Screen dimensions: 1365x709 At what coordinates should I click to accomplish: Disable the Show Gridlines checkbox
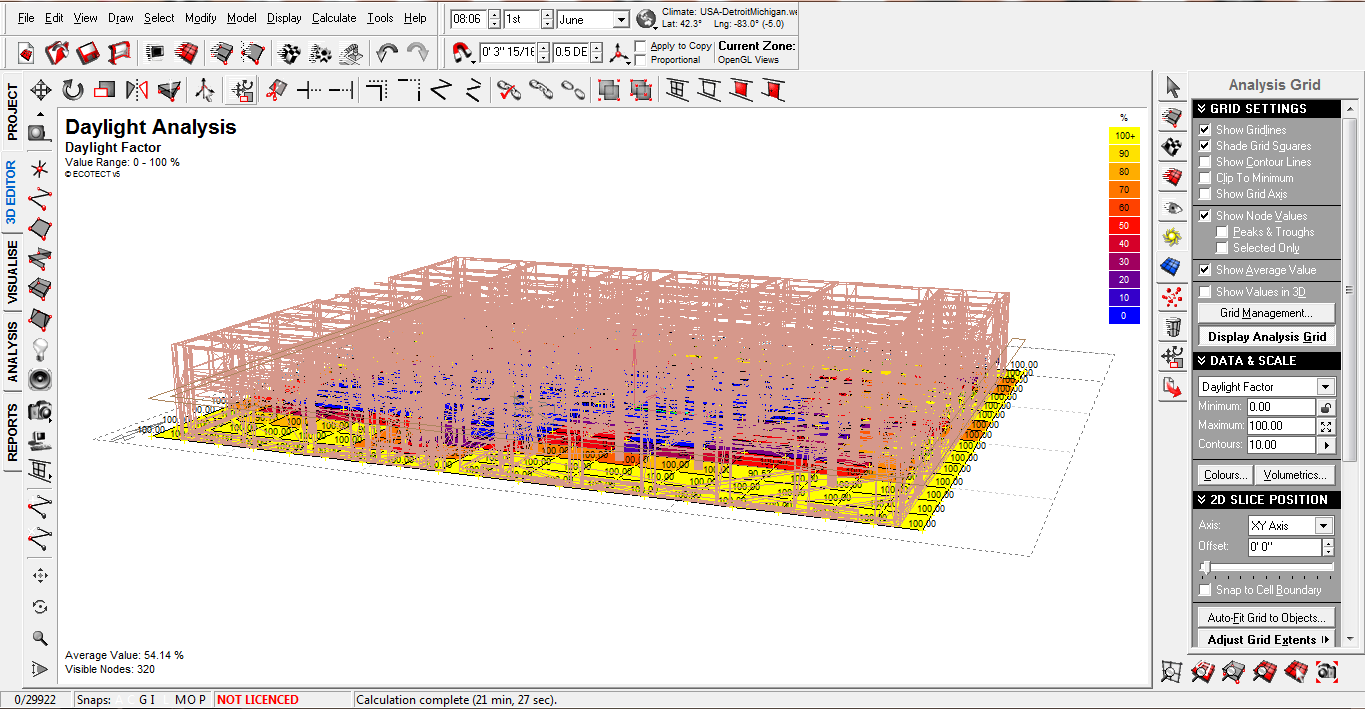pos(1205,130)
